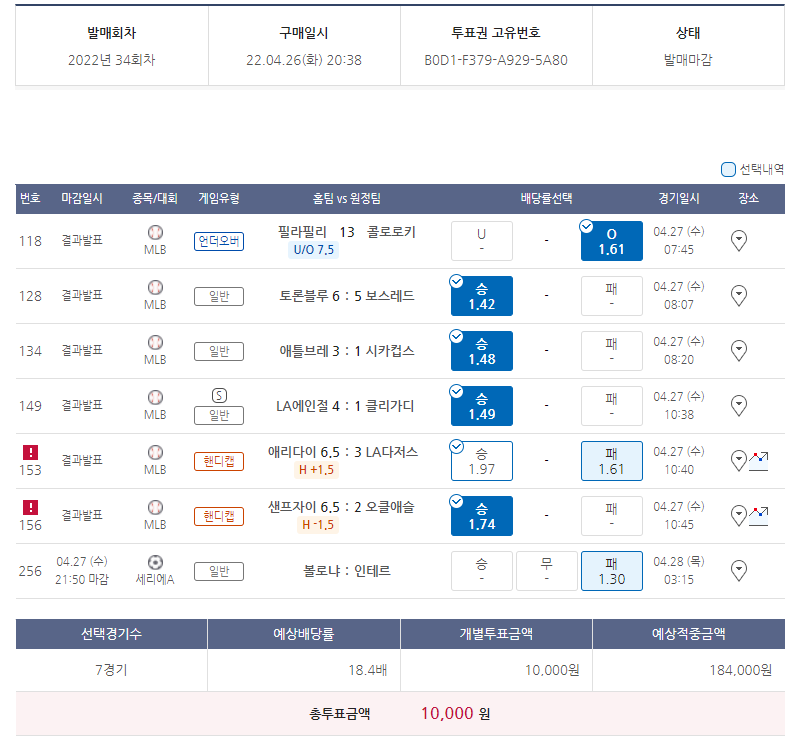Open odds trend chart icon for game 153
Screen dimensions: 794x749
[x=759, y=461]
